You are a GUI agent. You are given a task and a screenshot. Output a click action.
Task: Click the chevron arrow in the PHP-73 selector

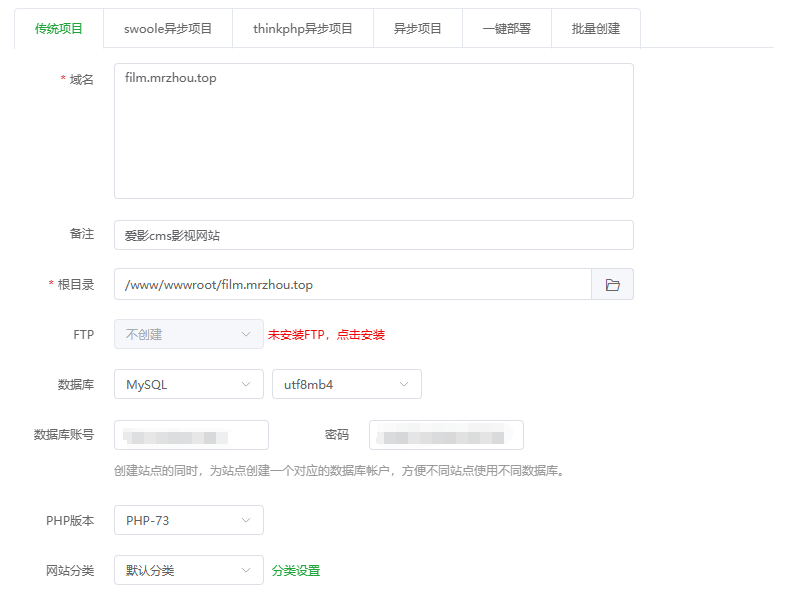tap(246, 520)
